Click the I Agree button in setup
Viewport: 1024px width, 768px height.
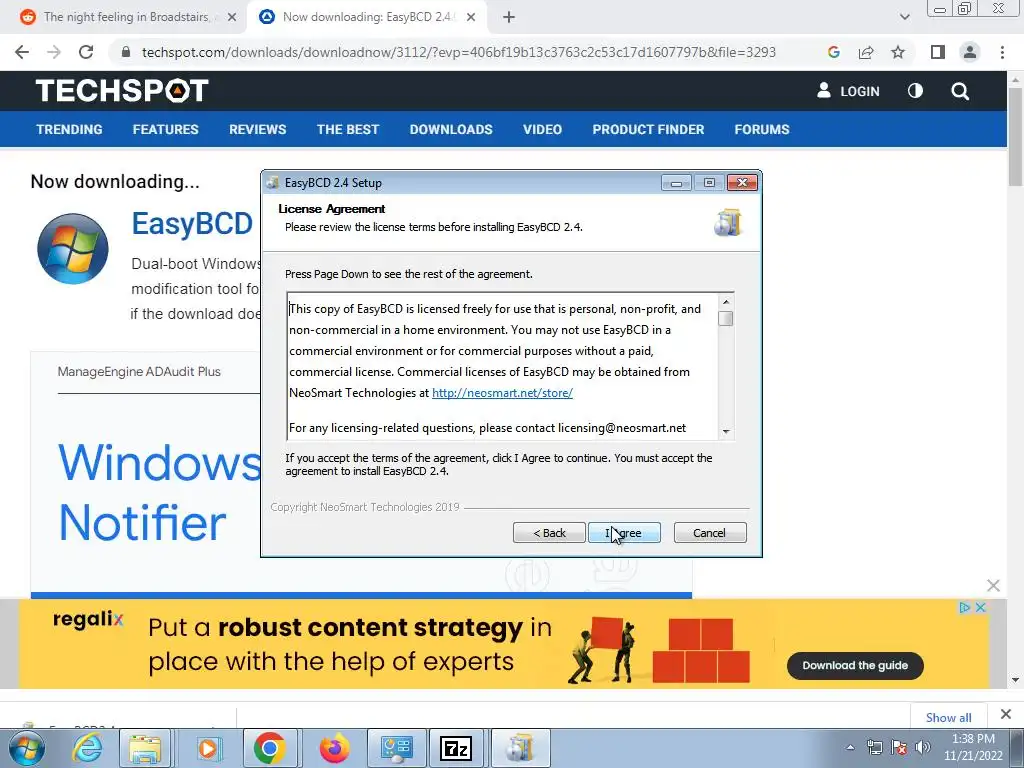click(x=624, y=533)
